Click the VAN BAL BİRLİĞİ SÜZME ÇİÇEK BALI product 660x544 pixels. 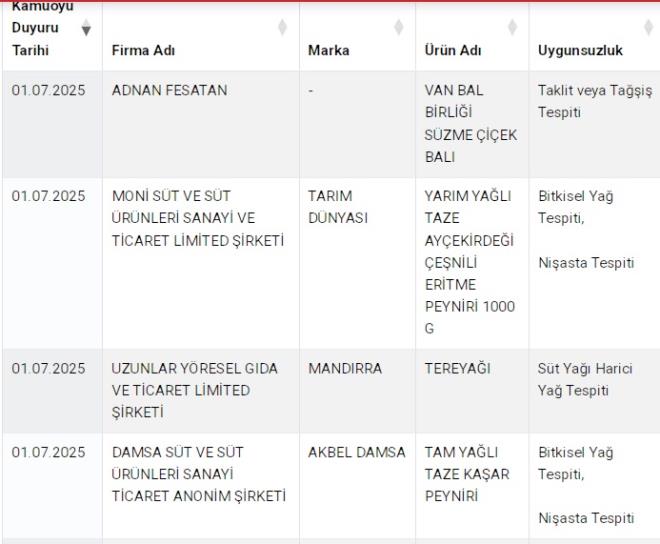[470, 124]
